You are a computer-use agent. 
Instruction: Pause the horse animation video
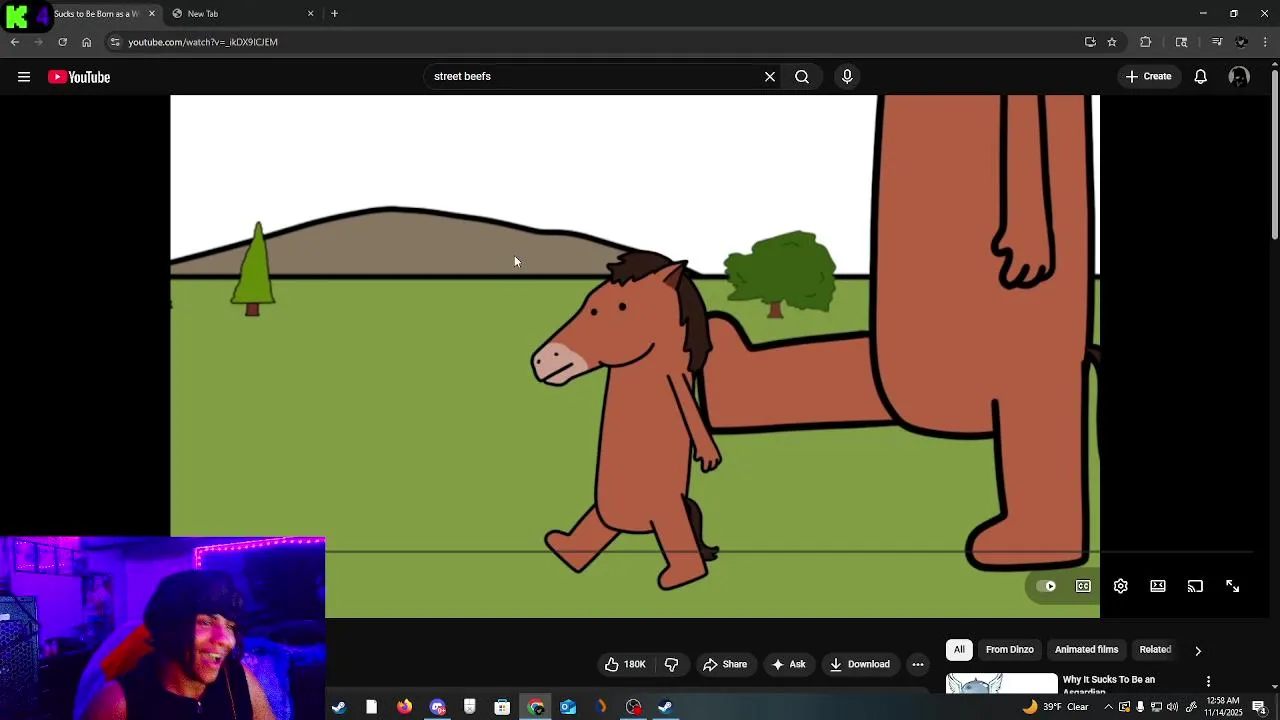[635, 356]
